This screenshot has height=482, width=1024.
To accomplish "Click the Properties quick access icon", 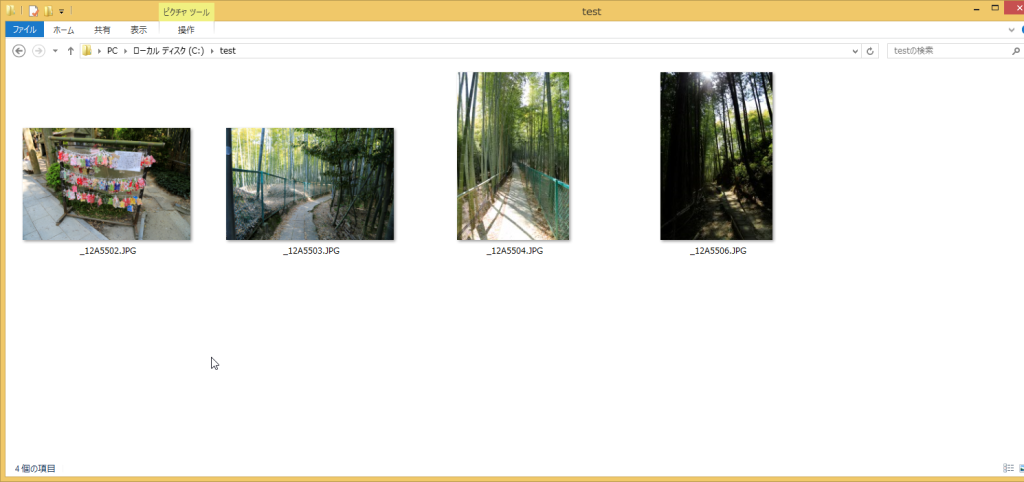I will coord(33,10).
